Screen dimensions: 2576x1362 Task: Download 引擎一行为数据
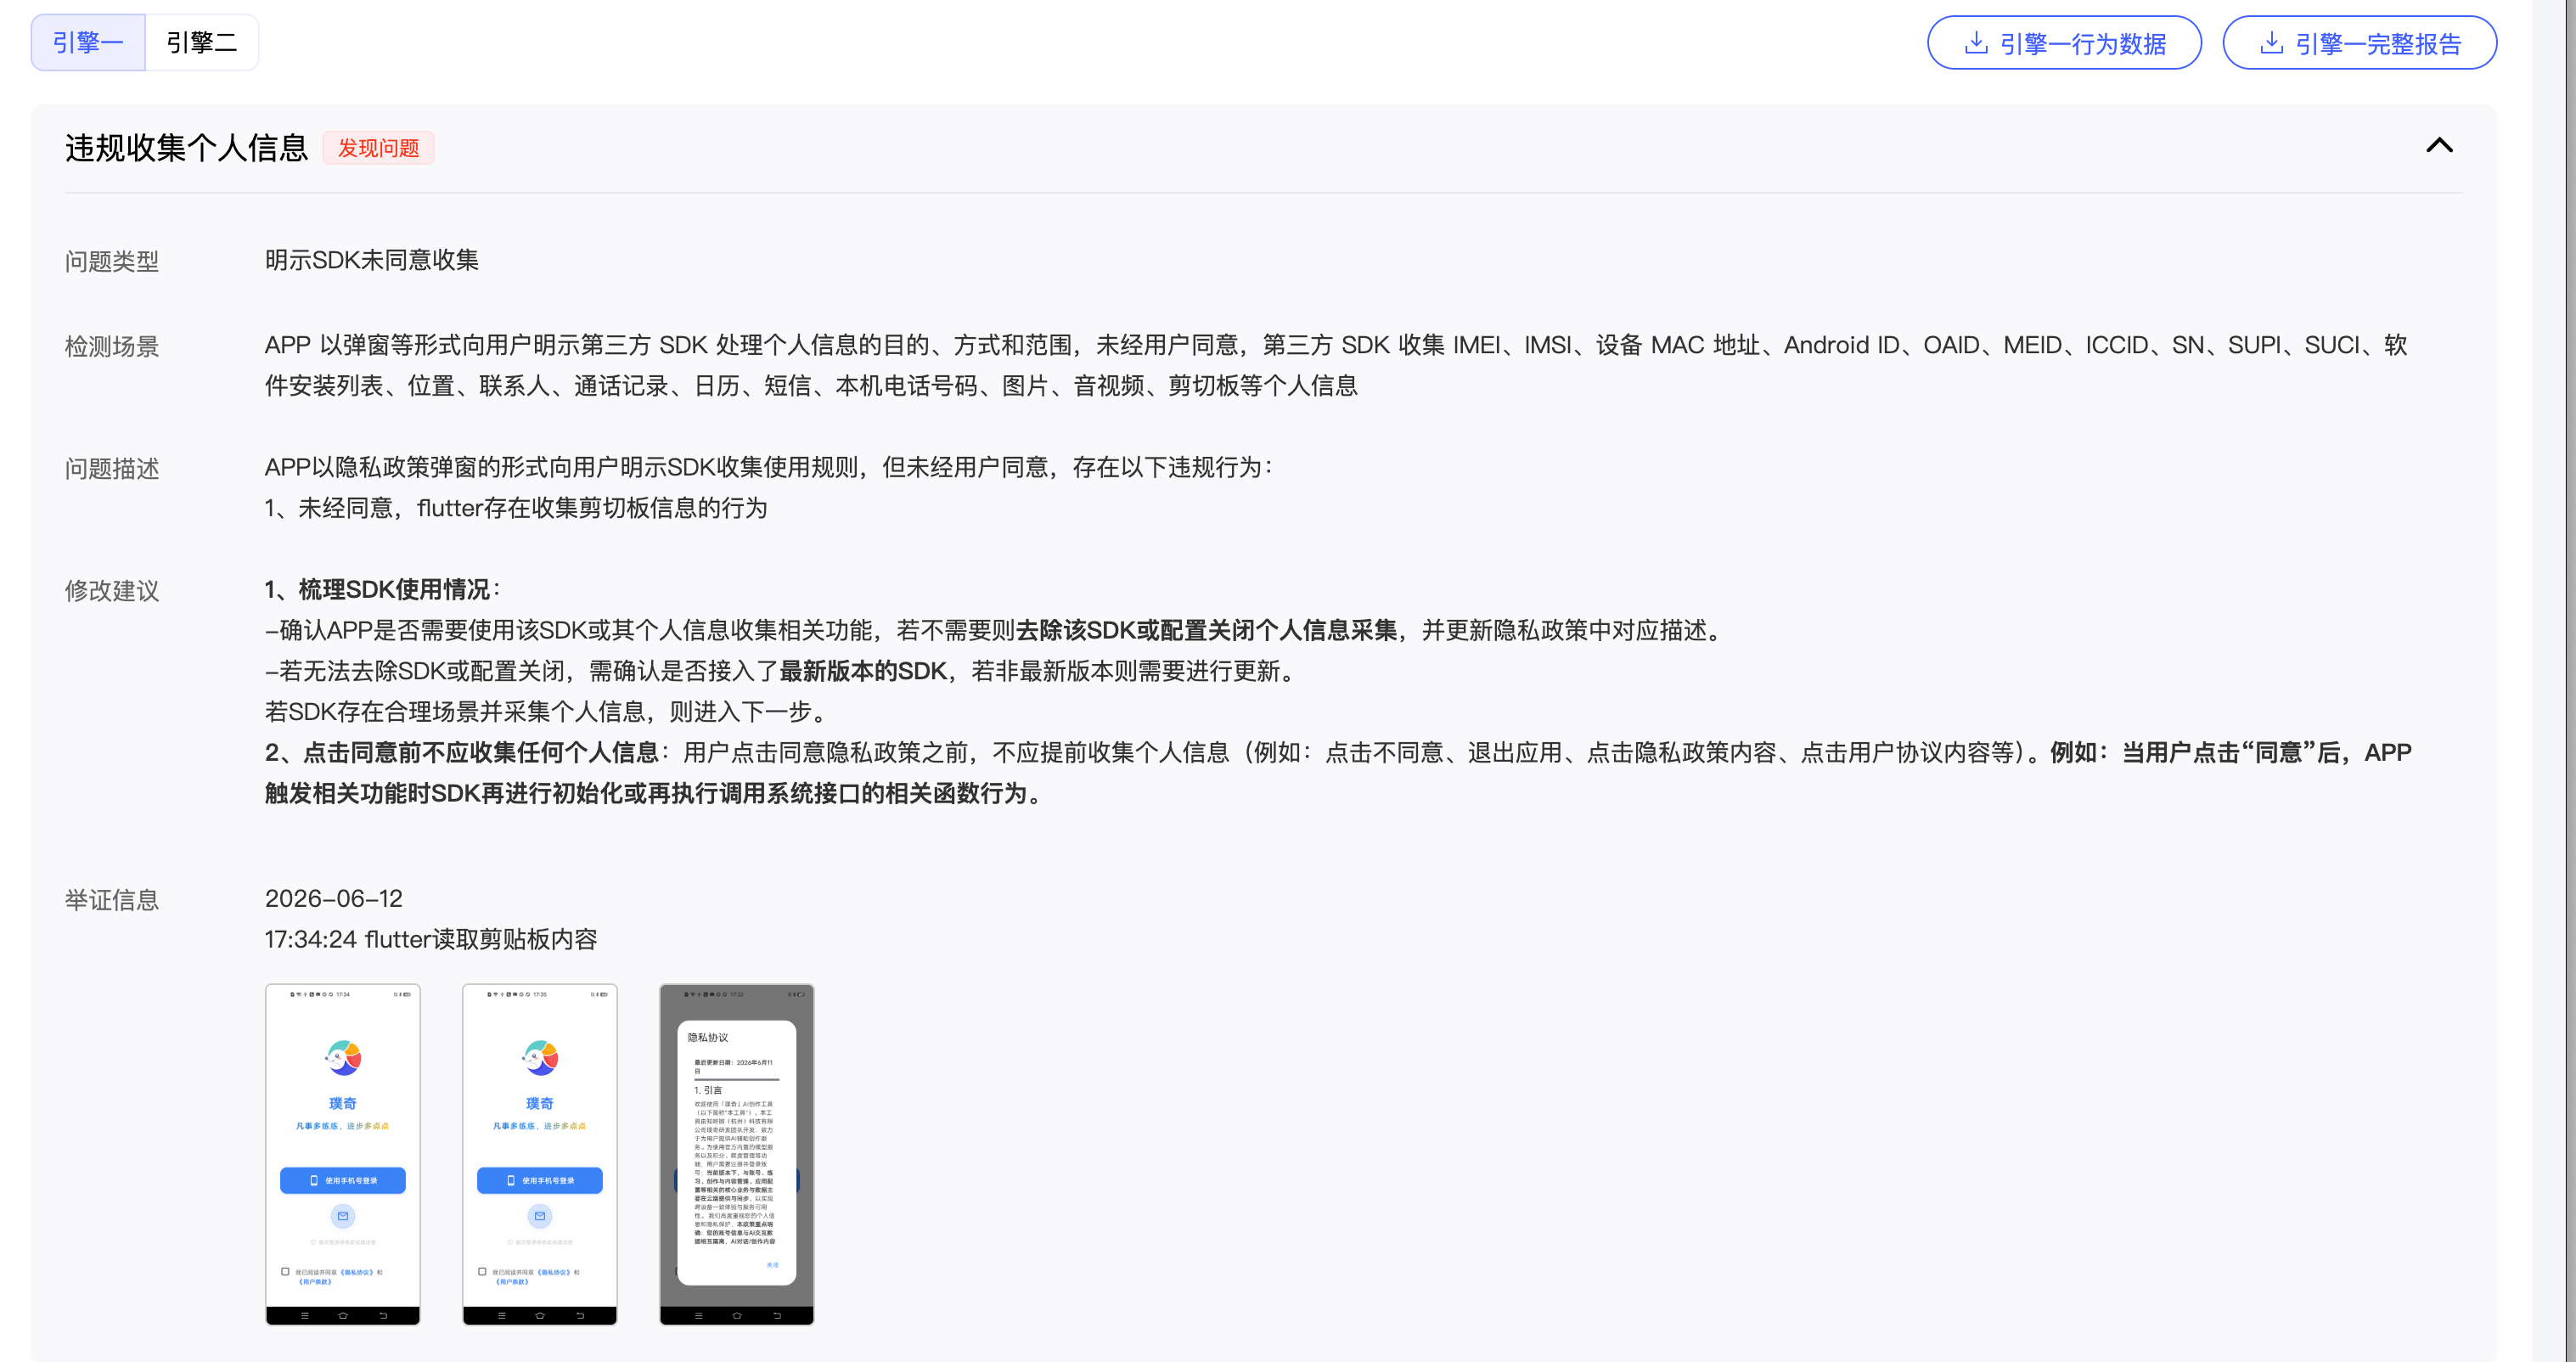tap(2064, 43)
